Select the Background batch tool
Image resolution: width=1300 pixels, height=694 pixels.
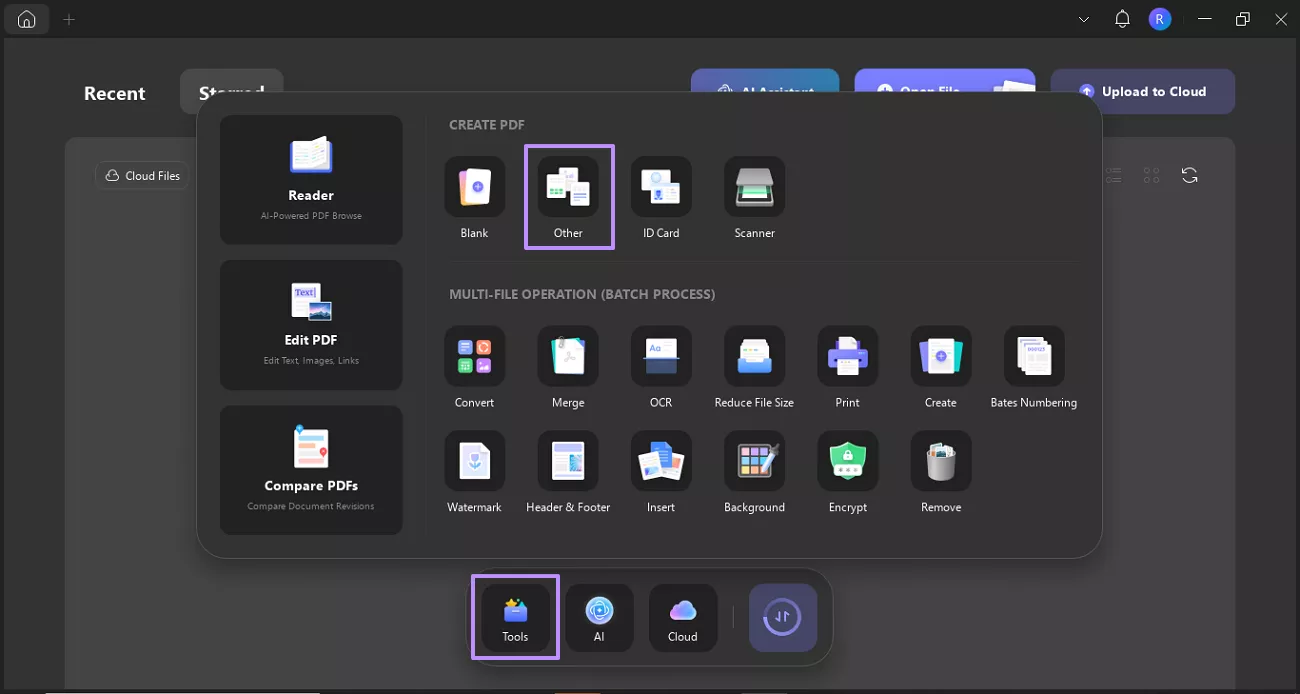pyautogui.click(x=754, y=472)
